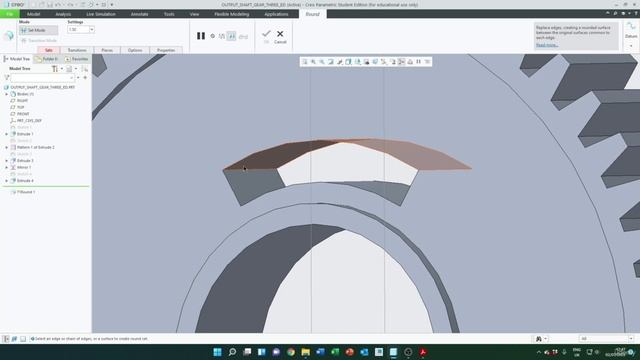The height and width of the screenshot is (360, 640).
Task: Open the Transitions tab
Action: (77, 50)
